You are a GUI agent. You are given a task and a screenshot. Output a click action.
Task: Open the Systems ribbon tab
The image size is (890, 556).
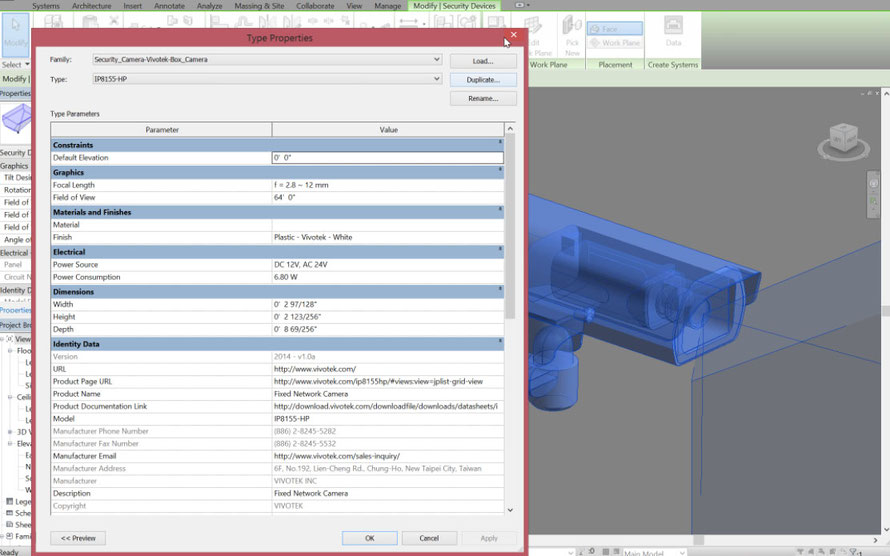[x=46, y=6]
